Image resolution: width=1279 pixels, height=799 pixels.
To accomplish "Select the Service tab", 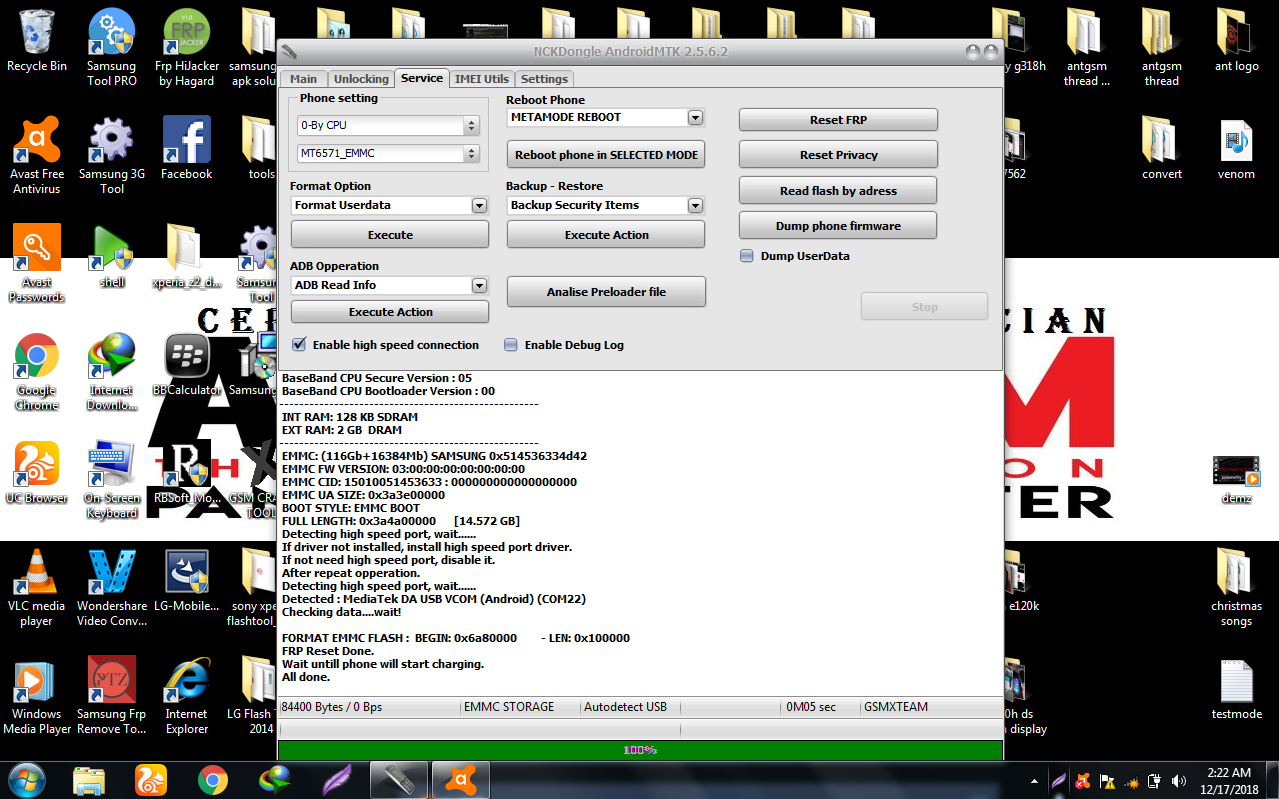I will click(422, 78).
